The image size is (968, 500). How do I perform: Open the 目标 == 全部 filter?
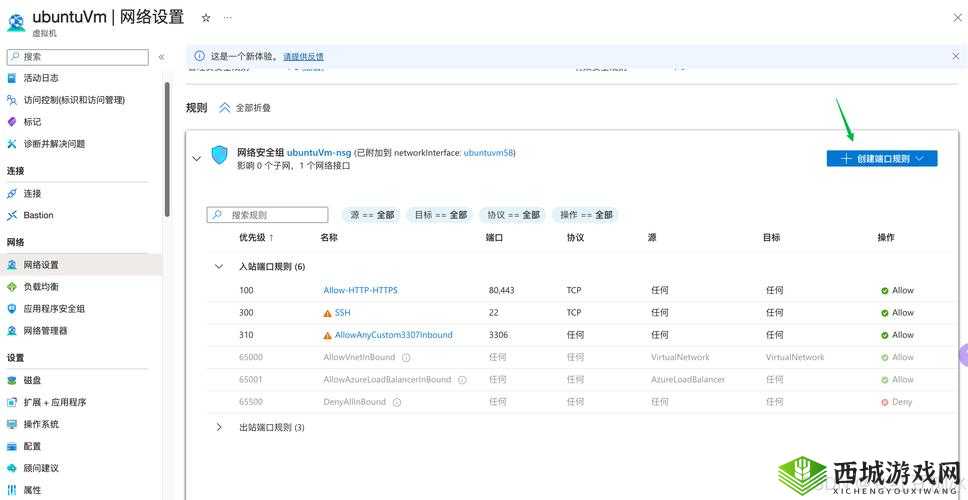click(x=441, y=215)
